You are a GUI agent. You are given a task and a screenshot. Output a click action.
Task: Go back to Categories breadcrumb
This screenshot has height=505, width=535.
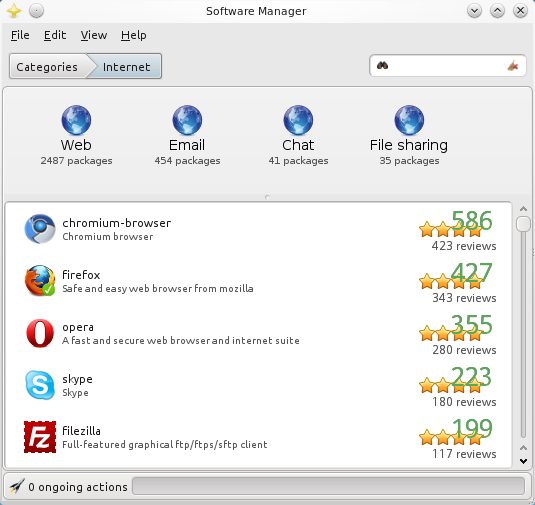(47, 67)
